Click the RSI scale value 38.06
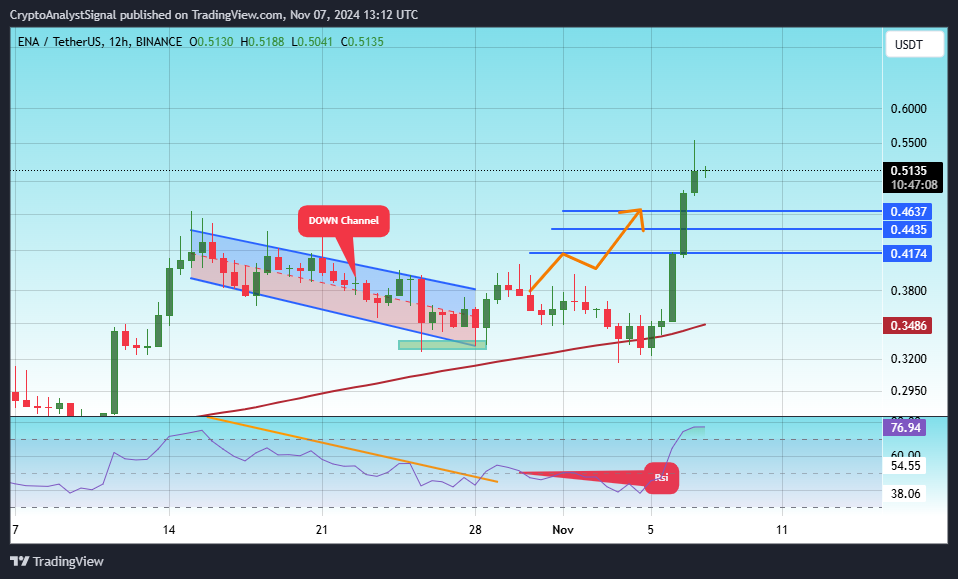 coord(905,493)
